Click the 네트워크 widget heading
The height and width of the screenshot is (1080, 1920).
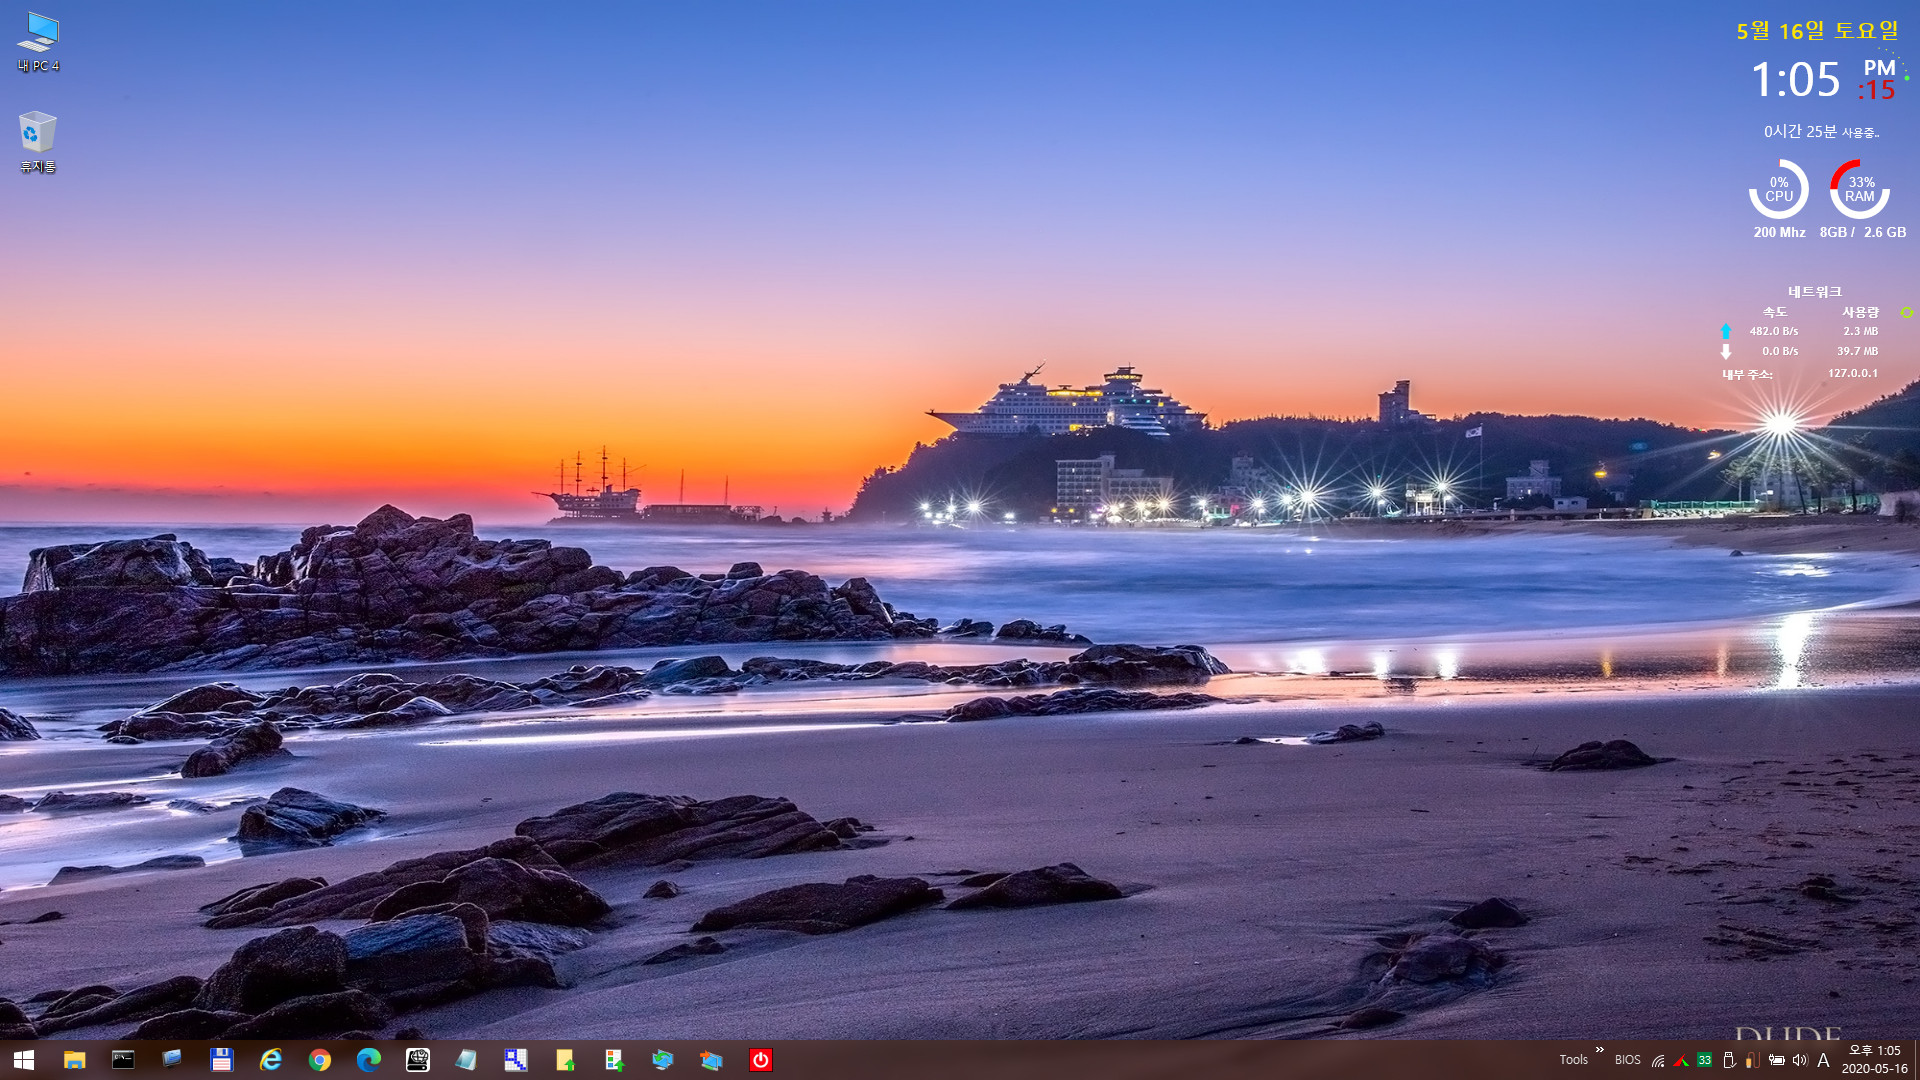(x=1815, y=292)
